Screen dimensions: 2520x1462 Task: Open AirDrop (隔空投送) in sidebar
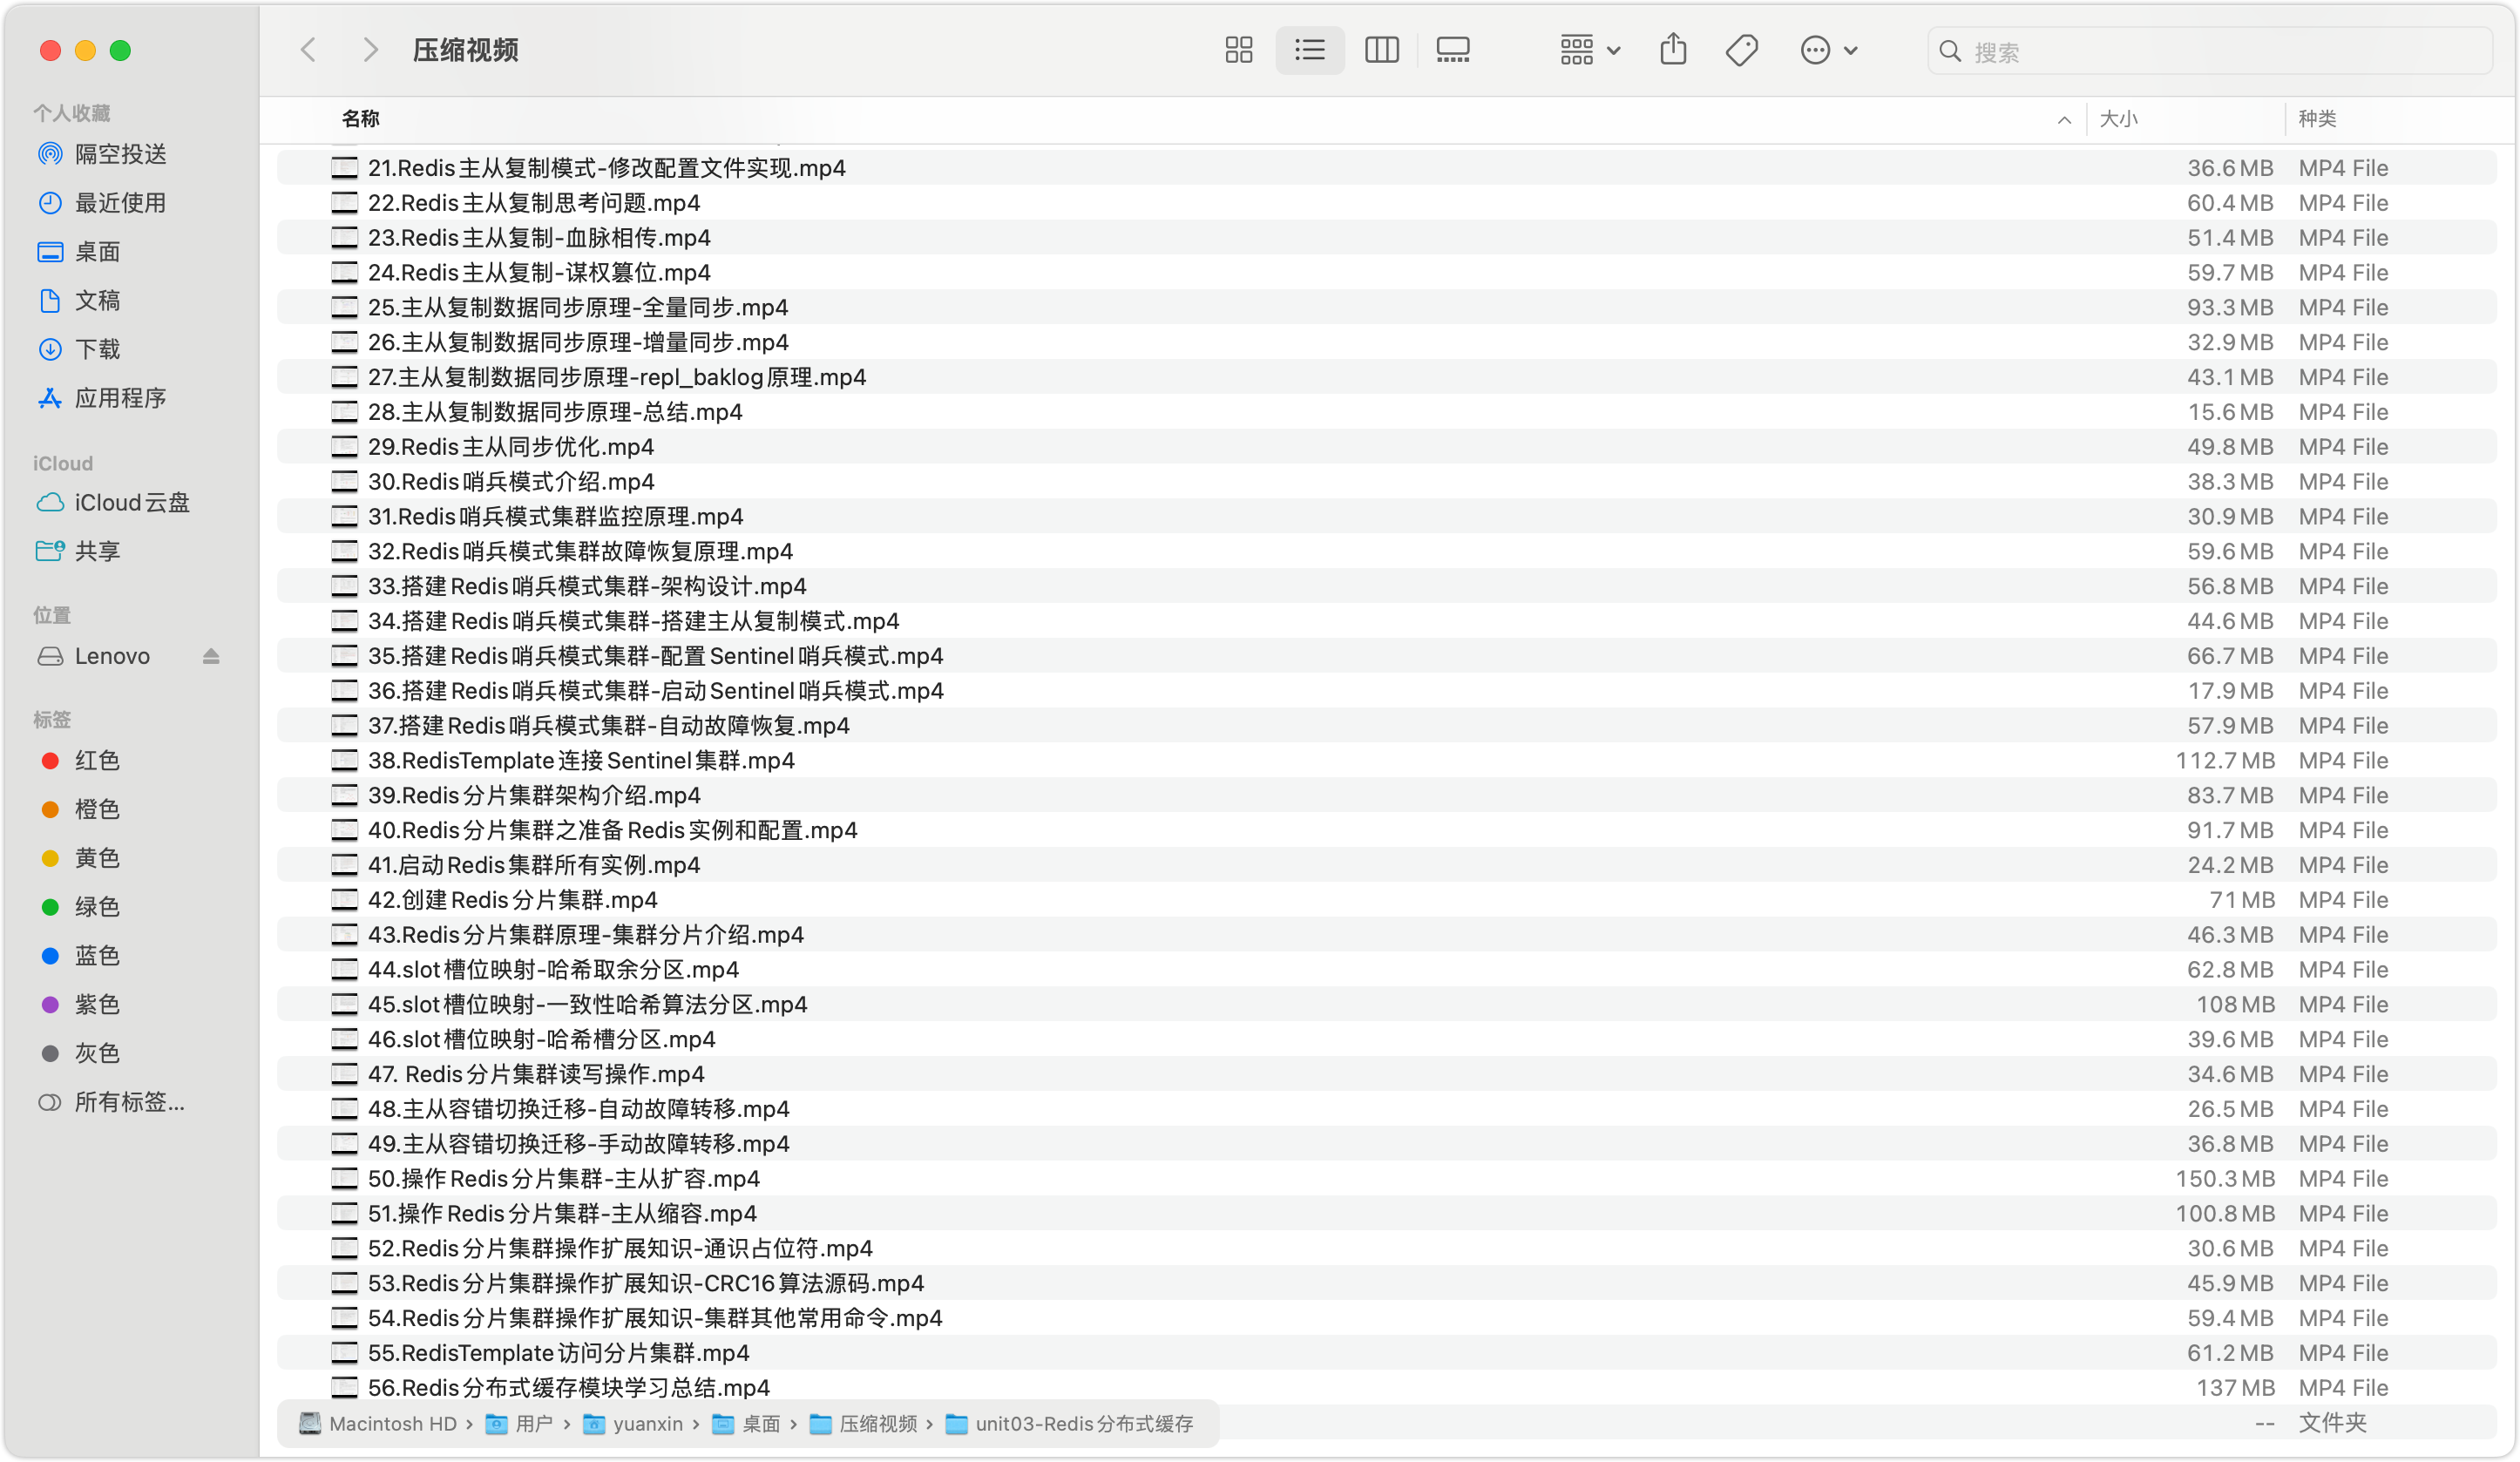coord(120,154)
